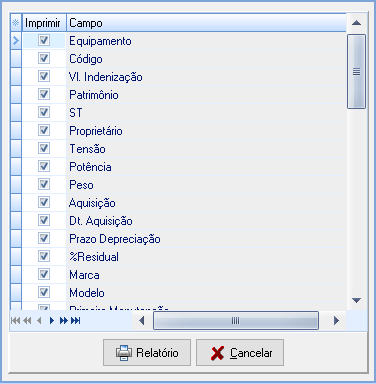Uncheck Imprimir for Patrimônio
This screenshot has width=376, height=384.
tap(44, 94)
